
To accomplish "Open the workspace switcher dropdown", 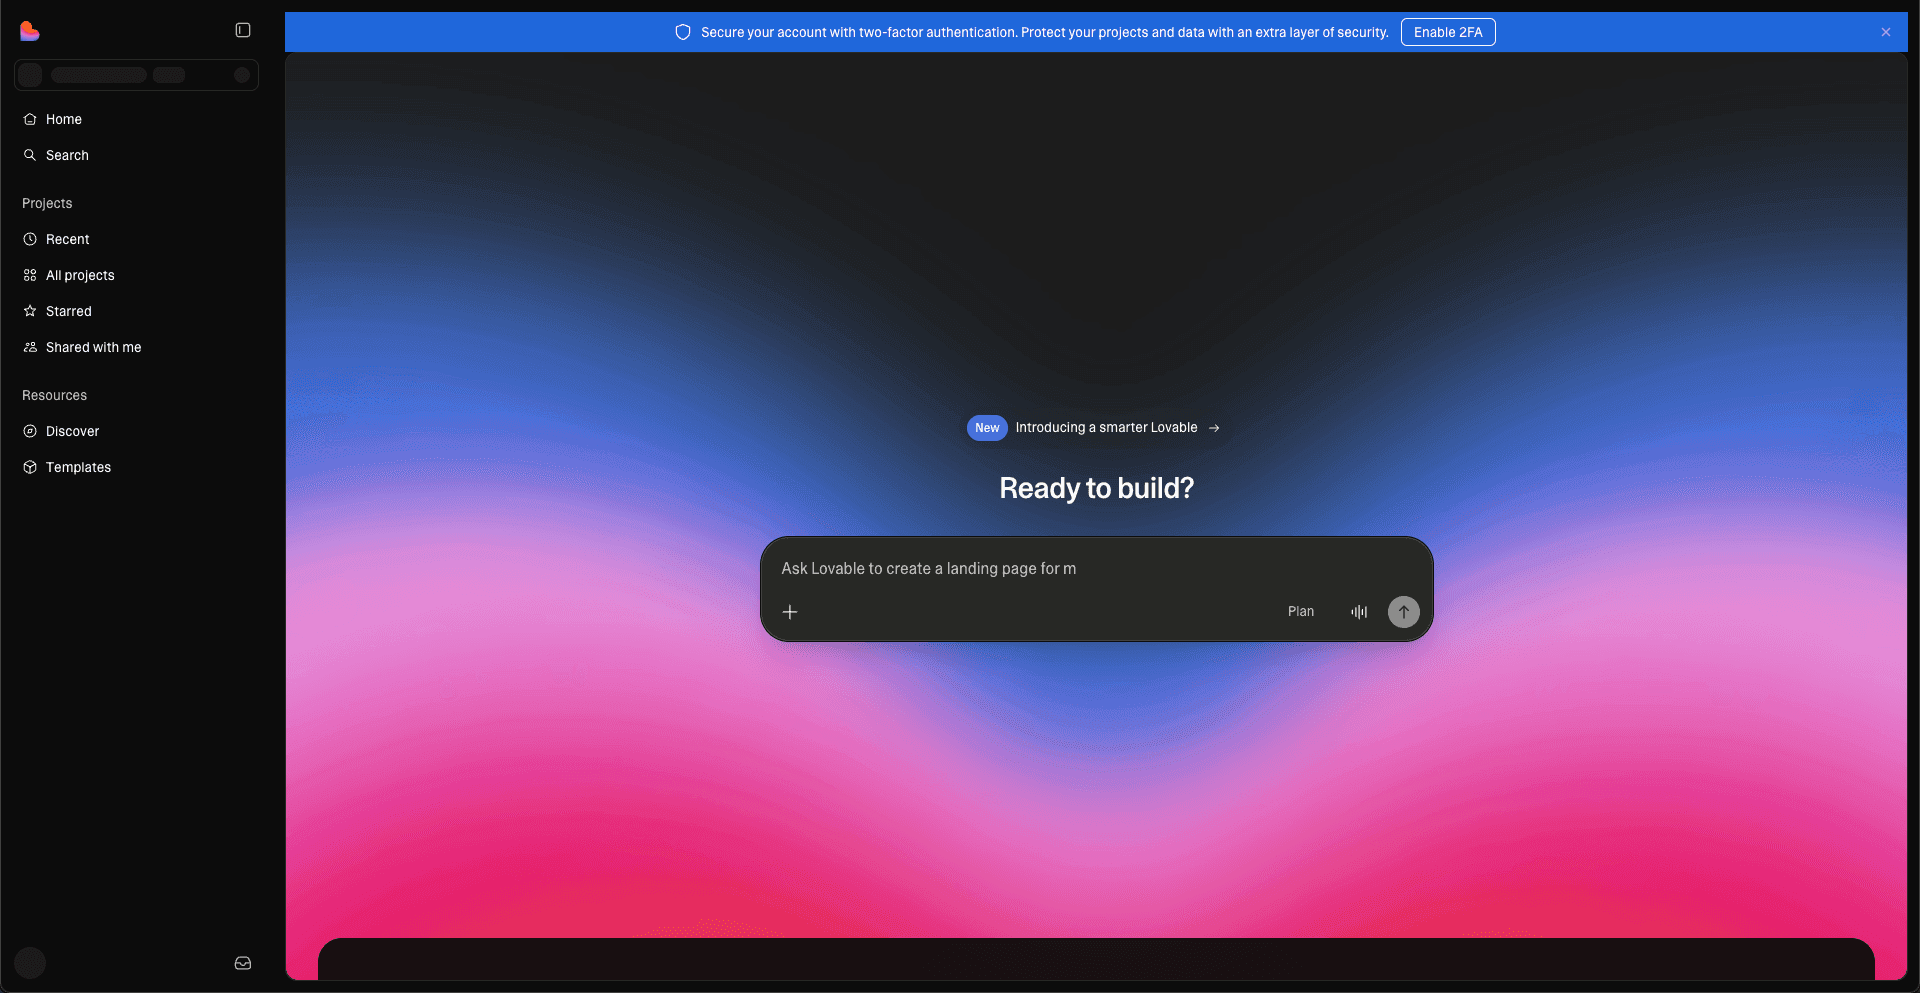I will click(x=136, y=75).
